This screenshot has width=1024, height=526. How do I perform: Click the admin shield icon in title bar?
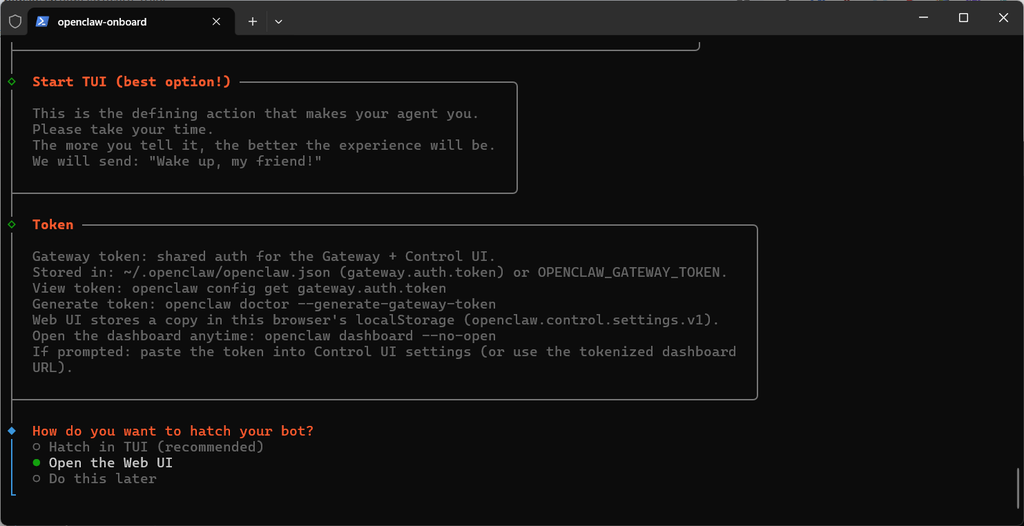15,21
